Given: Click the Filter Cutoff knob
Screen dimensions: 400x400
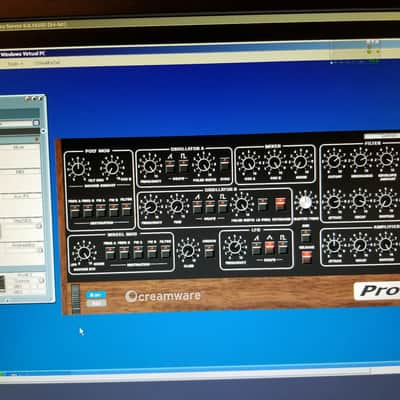Looking at the screenshot, I should pyautogui.click(x=334, y=161).
